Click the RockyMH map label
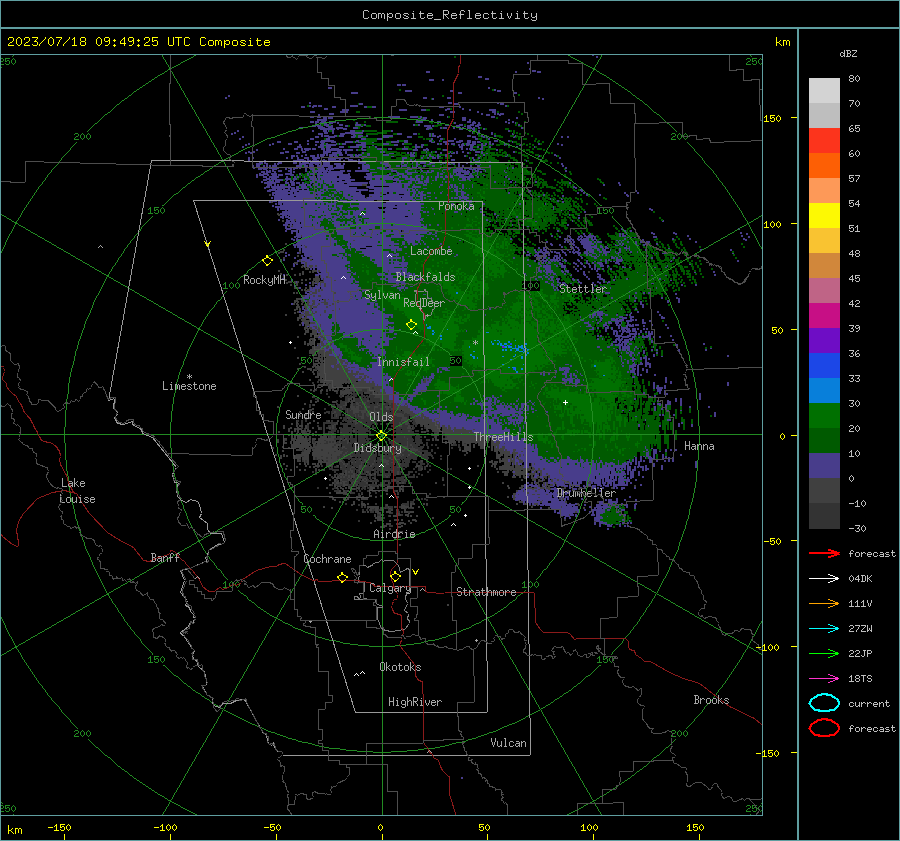 tap(264, 280)
